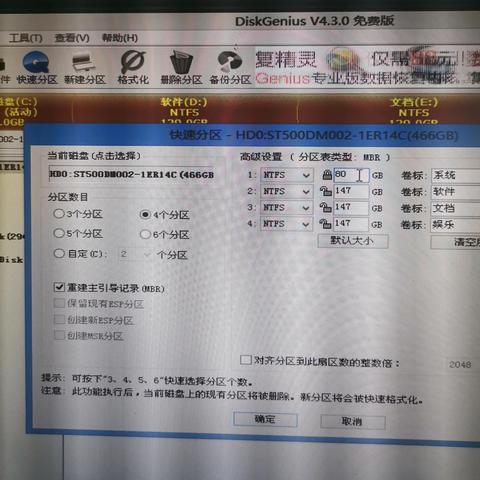Click the 确定 OK button
Image resolution: width=480 pixels, height=480 pixels.
click(x=265, y=419)
